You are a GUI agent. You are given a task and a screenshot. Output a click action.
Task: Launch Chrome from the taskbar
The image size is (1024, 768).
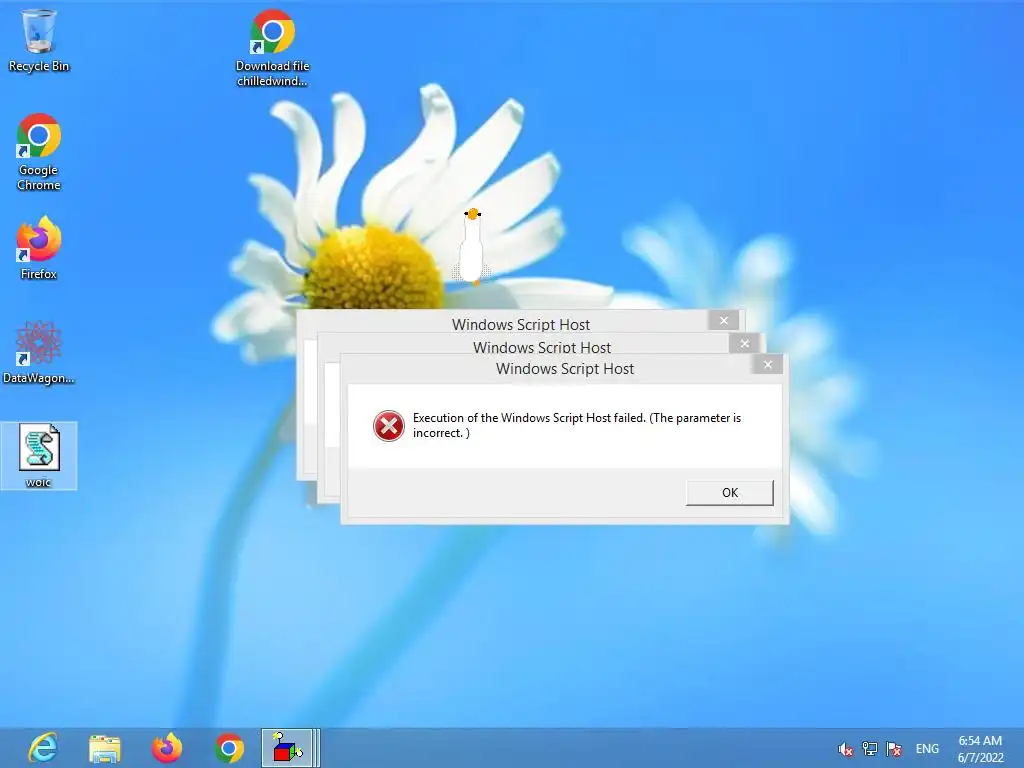pos(229,748)
